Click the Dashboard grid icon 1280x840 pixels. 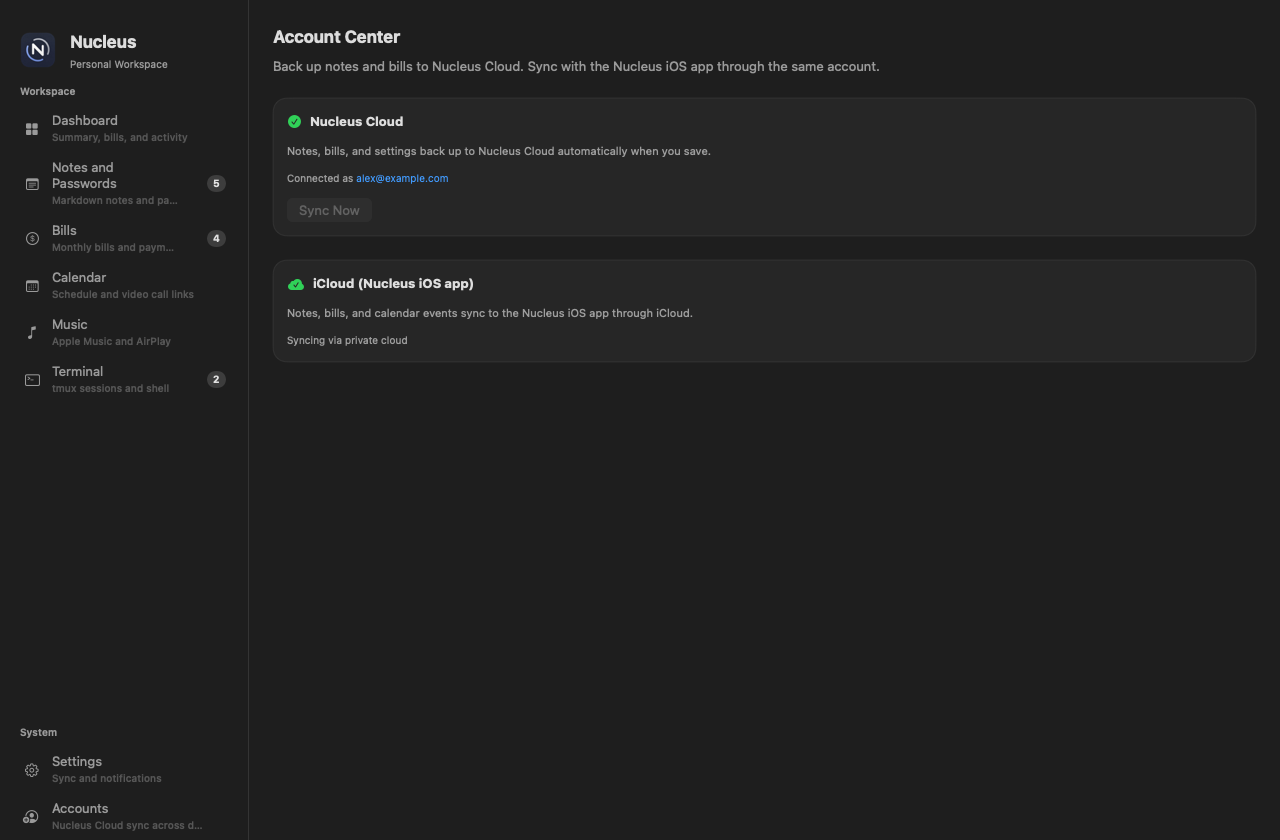coord(32,129)
